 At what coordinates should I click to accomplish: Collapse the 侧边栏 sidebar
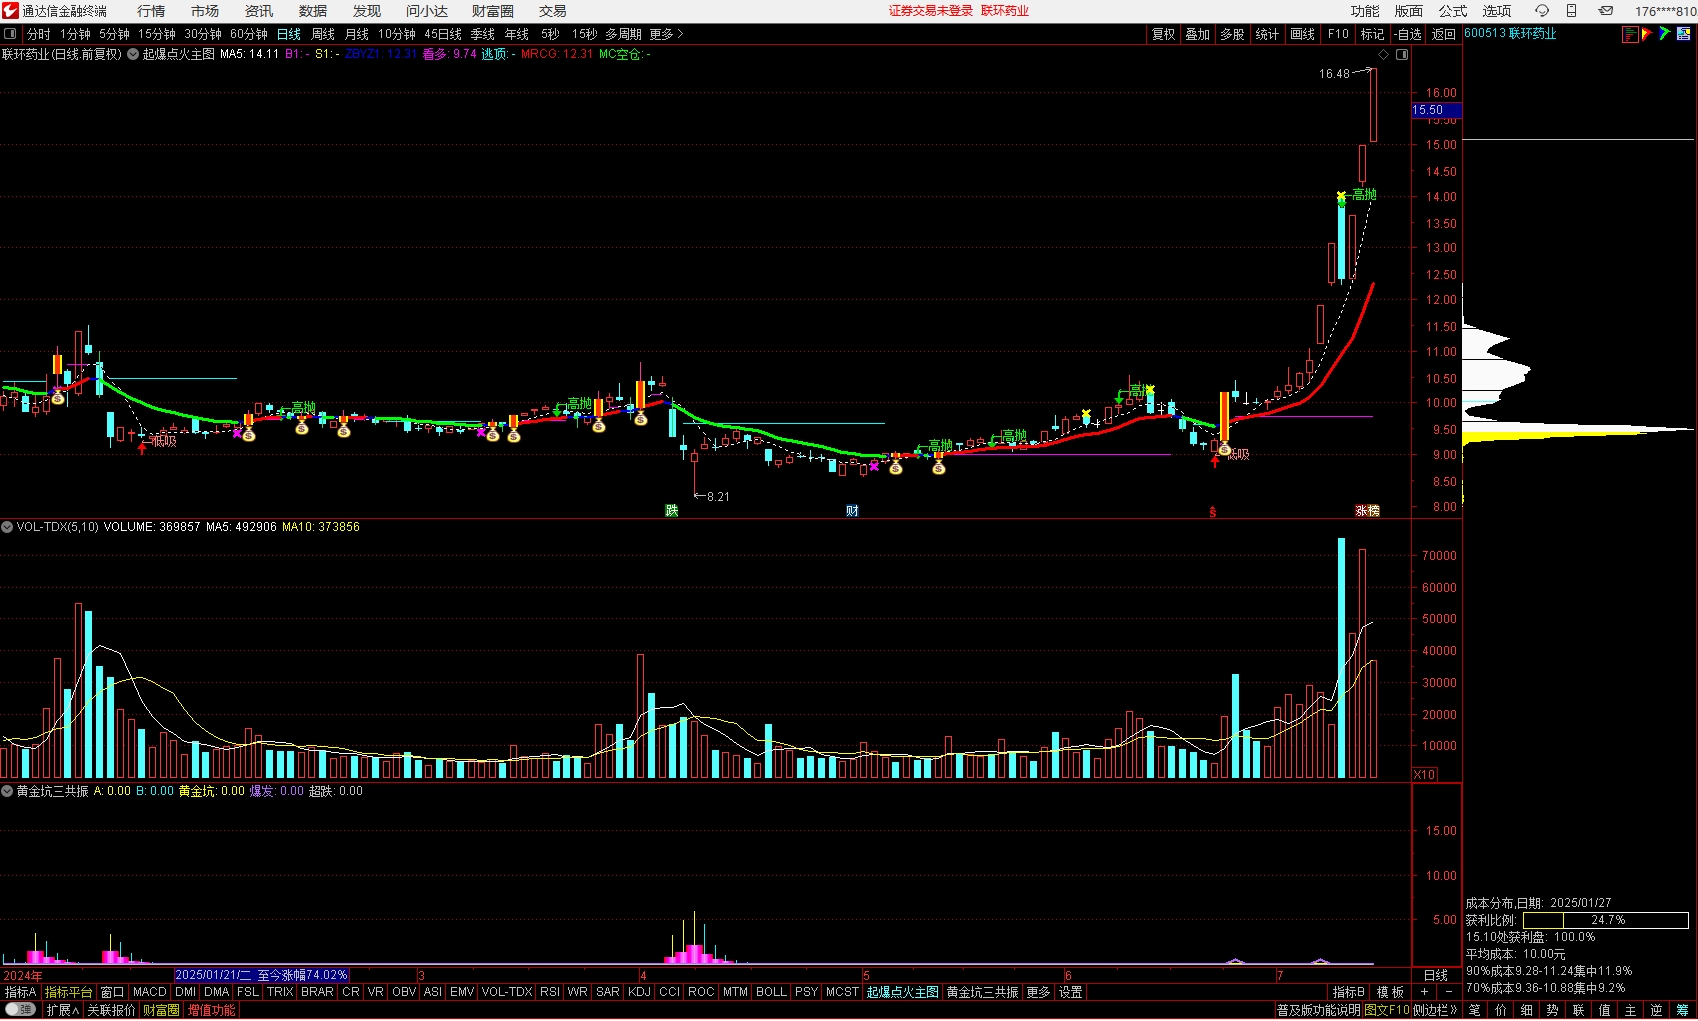coord(1435,1010)
